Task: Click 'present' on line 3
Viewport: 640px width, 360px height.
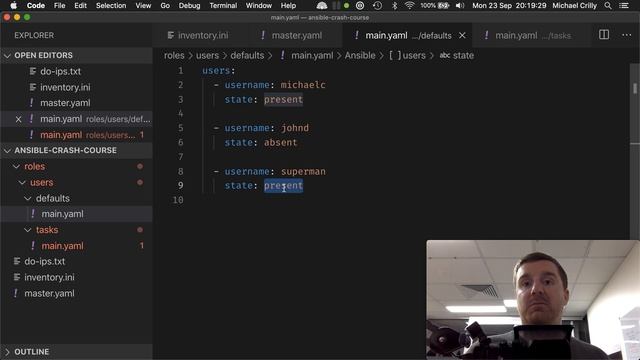Action: (283, 100)
